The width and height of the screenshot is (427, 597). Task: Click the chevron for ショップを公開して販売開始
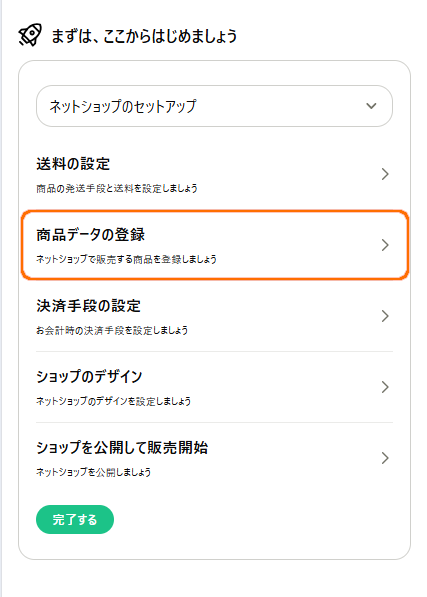tap(385, 458)
